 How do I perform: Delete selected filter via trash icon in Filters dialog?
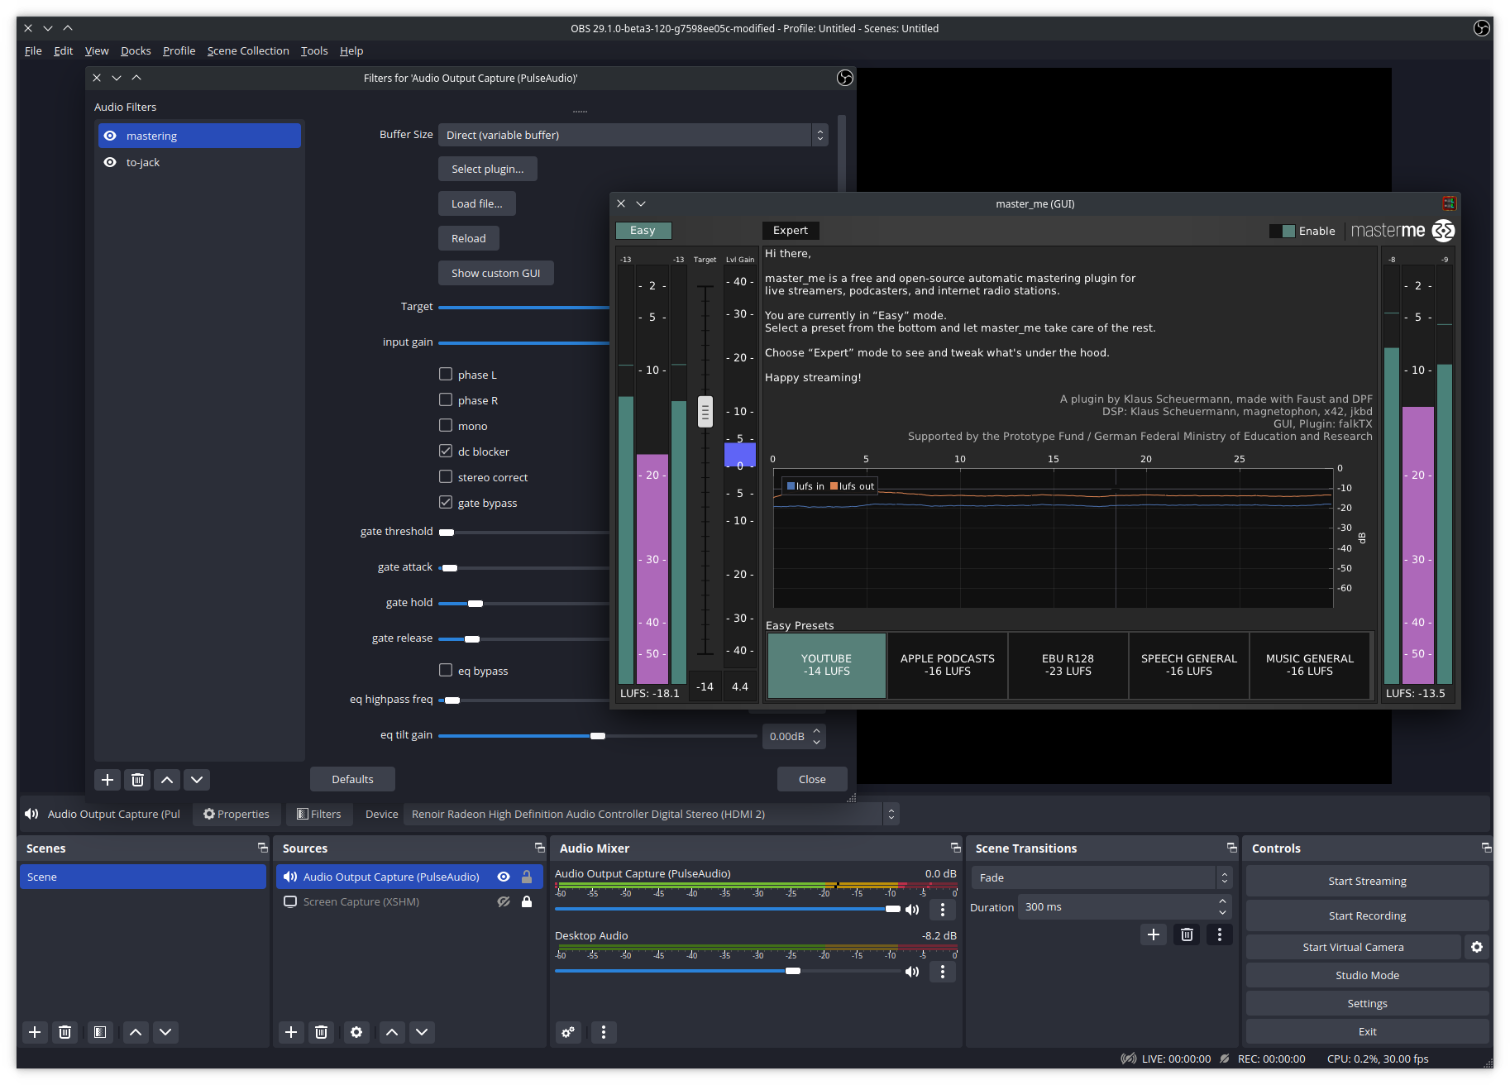pos(138,780)
